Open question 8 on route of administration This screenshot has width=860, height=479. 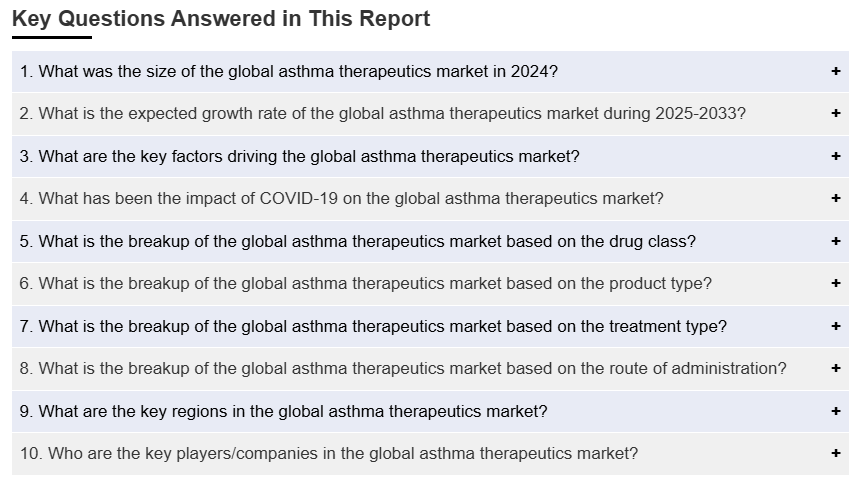[403, 368]
